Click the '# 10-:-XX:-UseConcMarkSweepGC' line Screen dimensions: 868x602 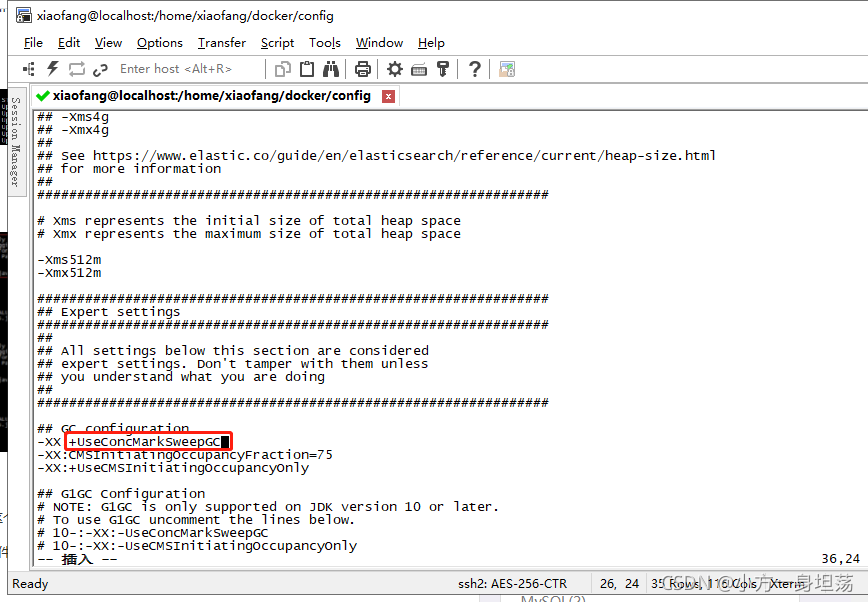coord(153,533)
